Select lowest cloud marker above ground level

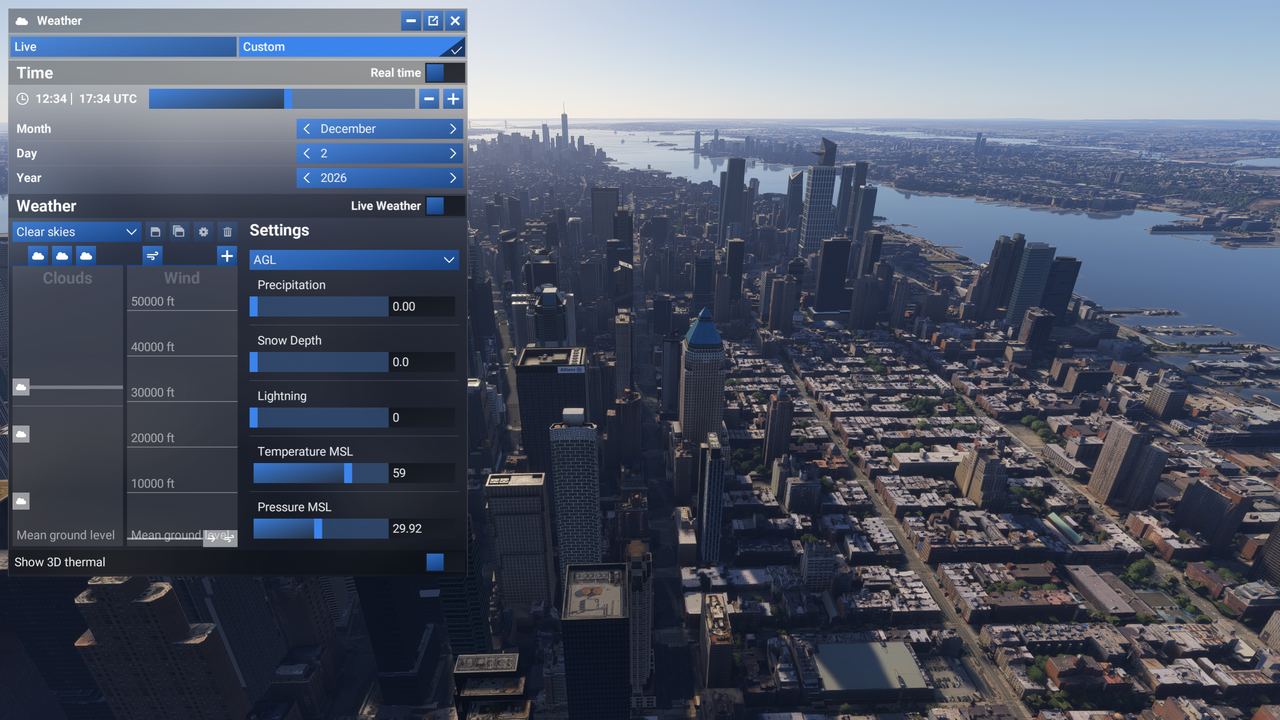(21, 501)
